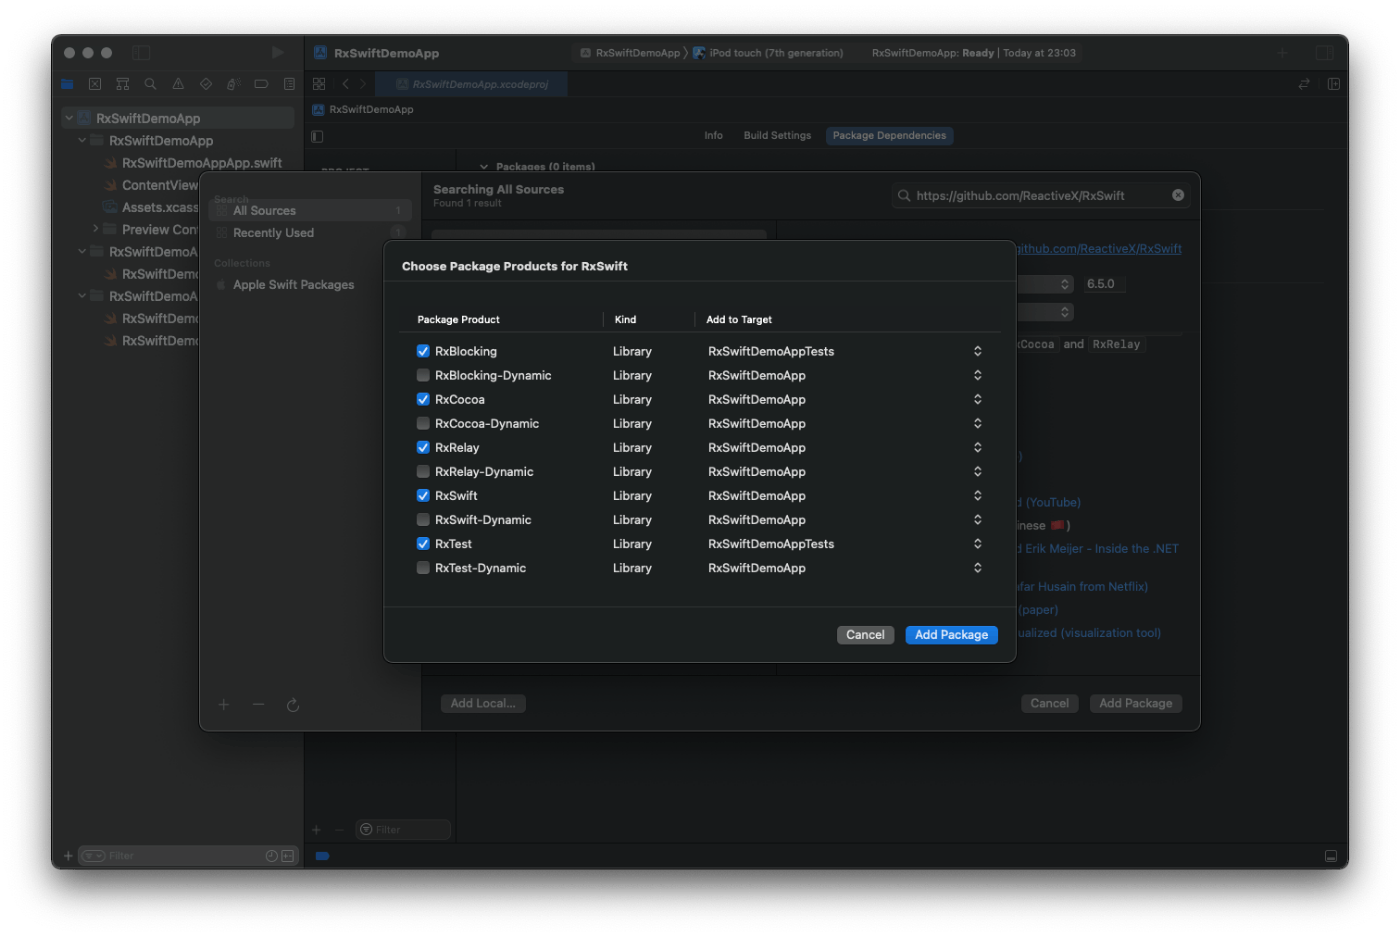
Task: Open the Debug navigator spray icon
Action: coord(233,85)
